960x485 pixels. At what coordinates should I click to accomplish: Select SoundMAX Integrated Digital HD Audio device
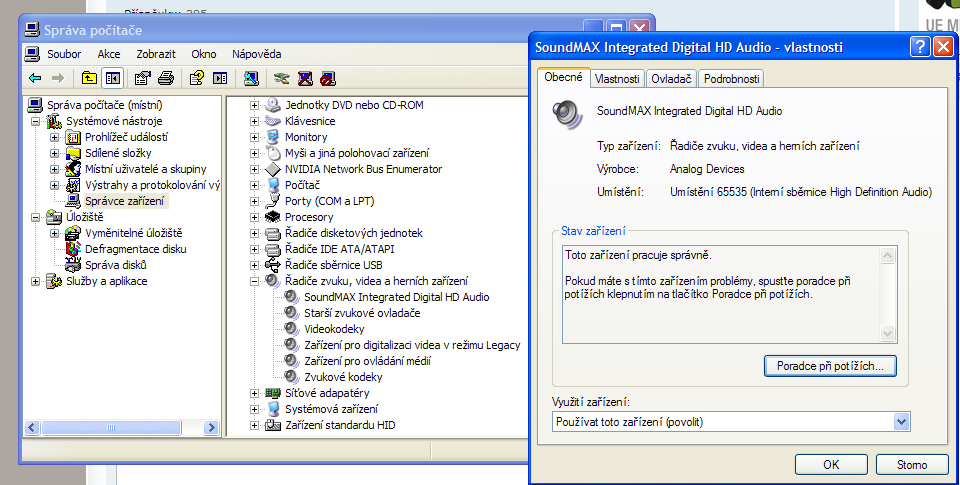tap(397, 297)
